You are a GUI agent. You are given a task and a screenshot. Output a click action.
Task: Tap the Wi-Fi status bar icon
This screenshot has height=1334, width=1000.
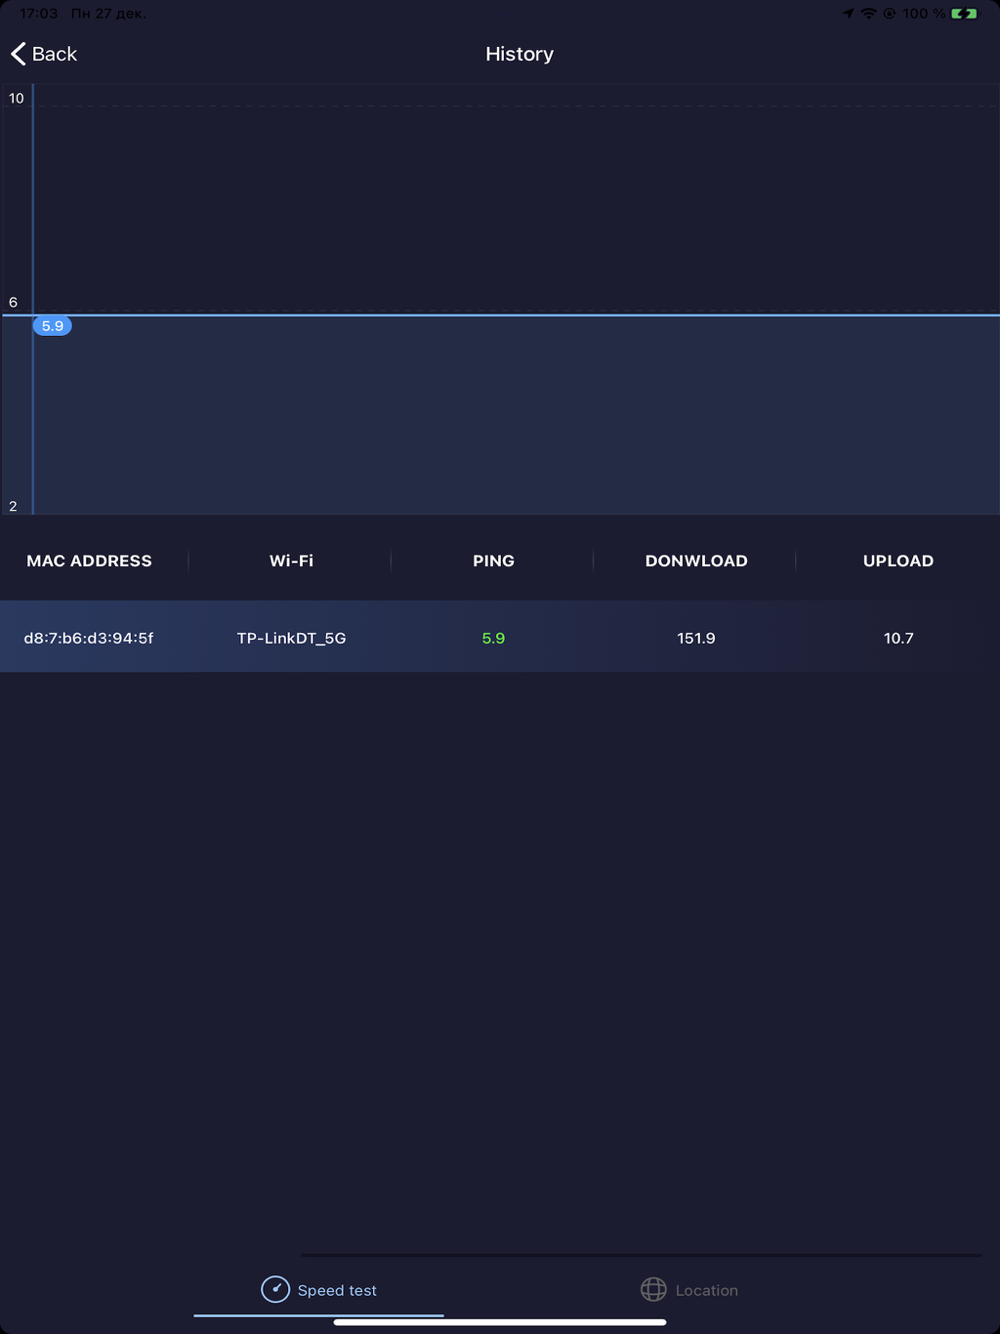coord(868,13)
